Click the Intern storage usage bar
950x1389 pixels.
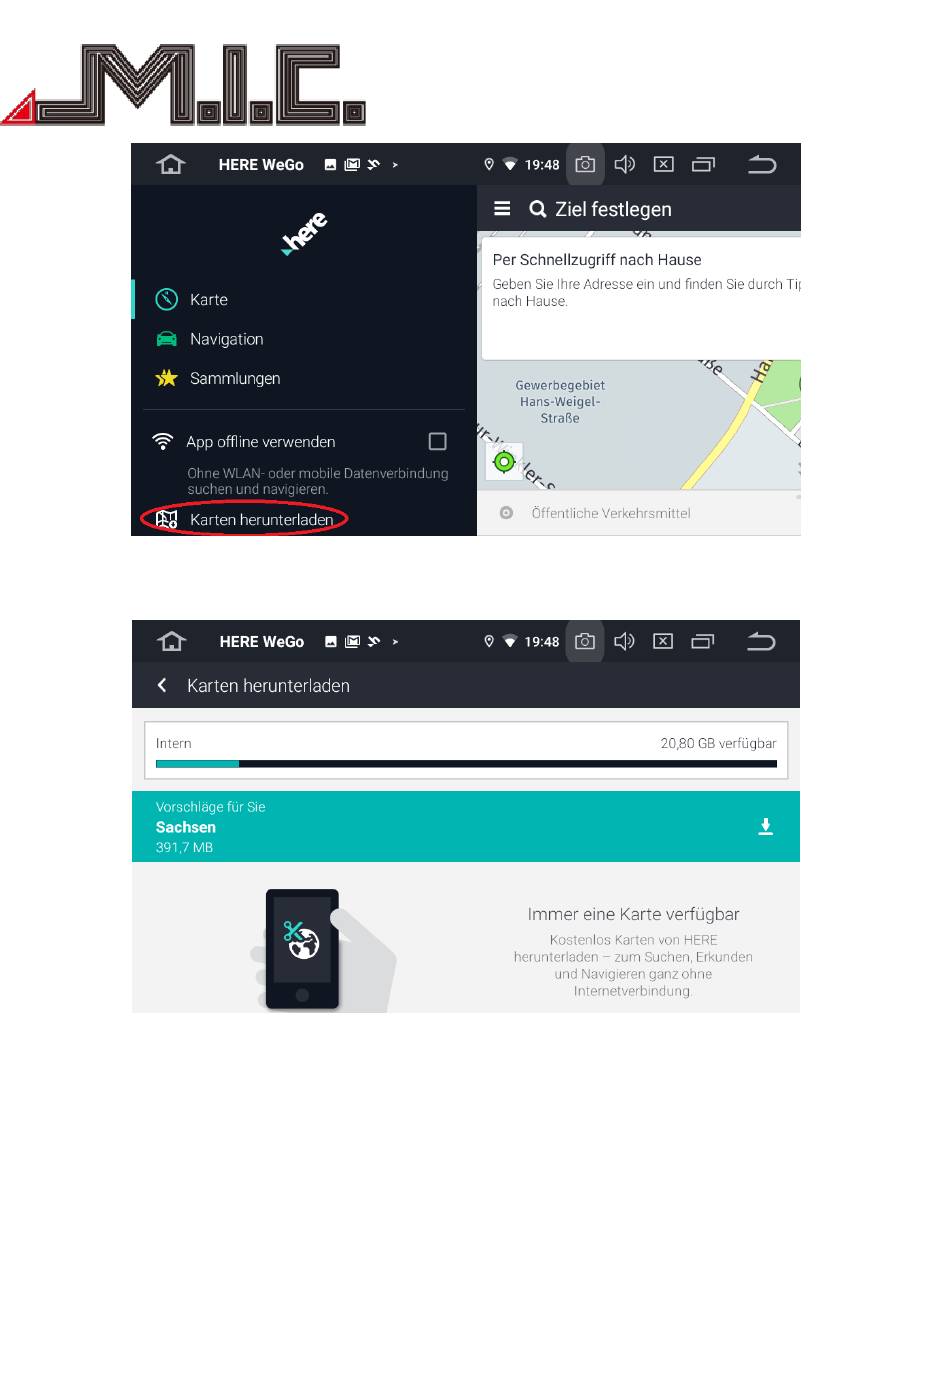pyautogui.click(x=466, y=763)
